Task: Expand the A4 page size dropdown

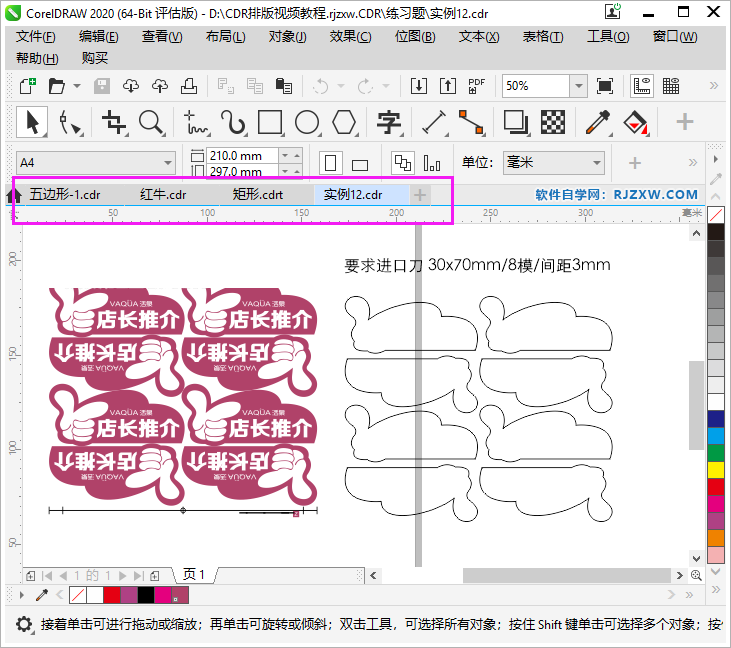Action: coord(167,163)
